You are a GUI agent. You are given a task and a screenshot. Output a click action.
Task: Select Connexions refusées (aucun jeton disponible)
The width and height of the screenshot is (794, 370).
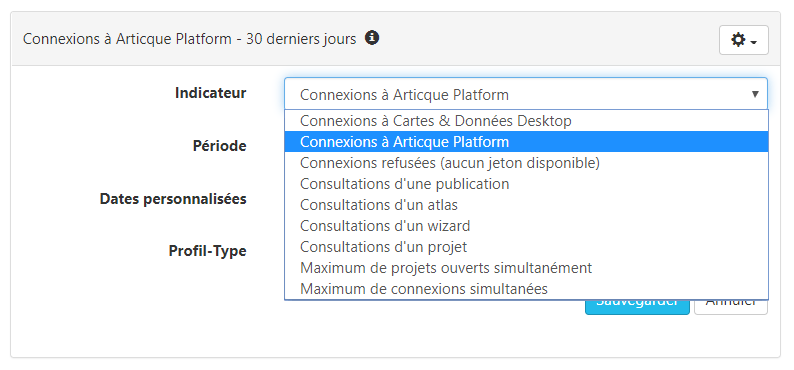pos(526,163)
